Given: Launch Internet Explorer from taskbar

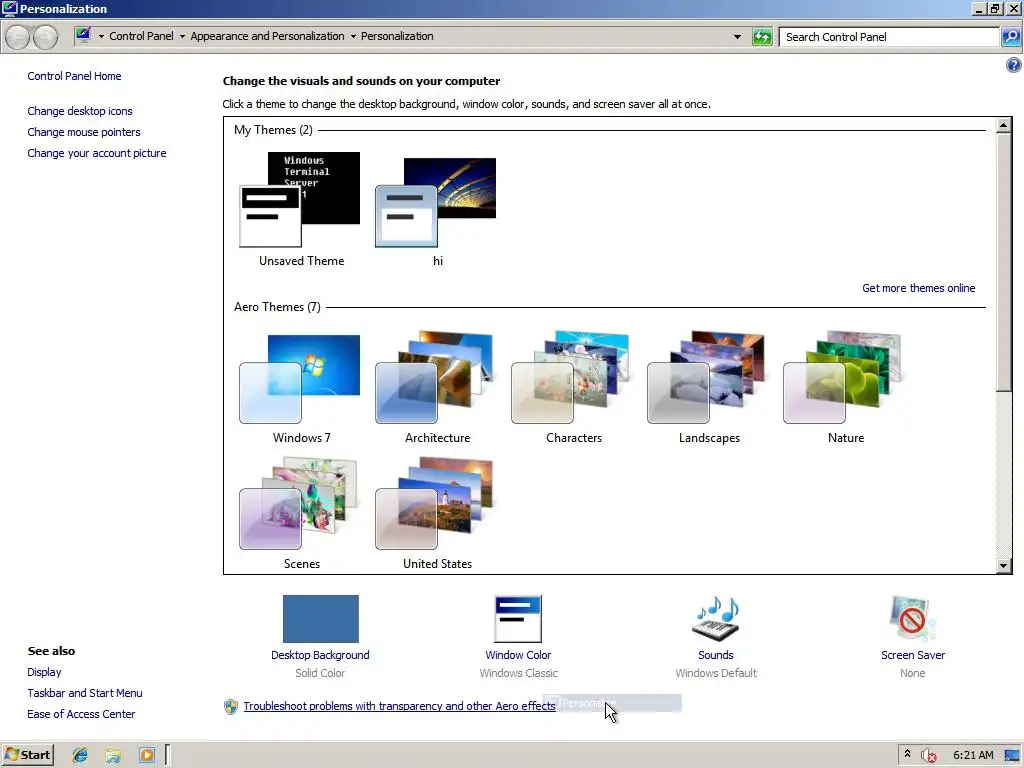Looking at the screenshot, I should point(80,755).
